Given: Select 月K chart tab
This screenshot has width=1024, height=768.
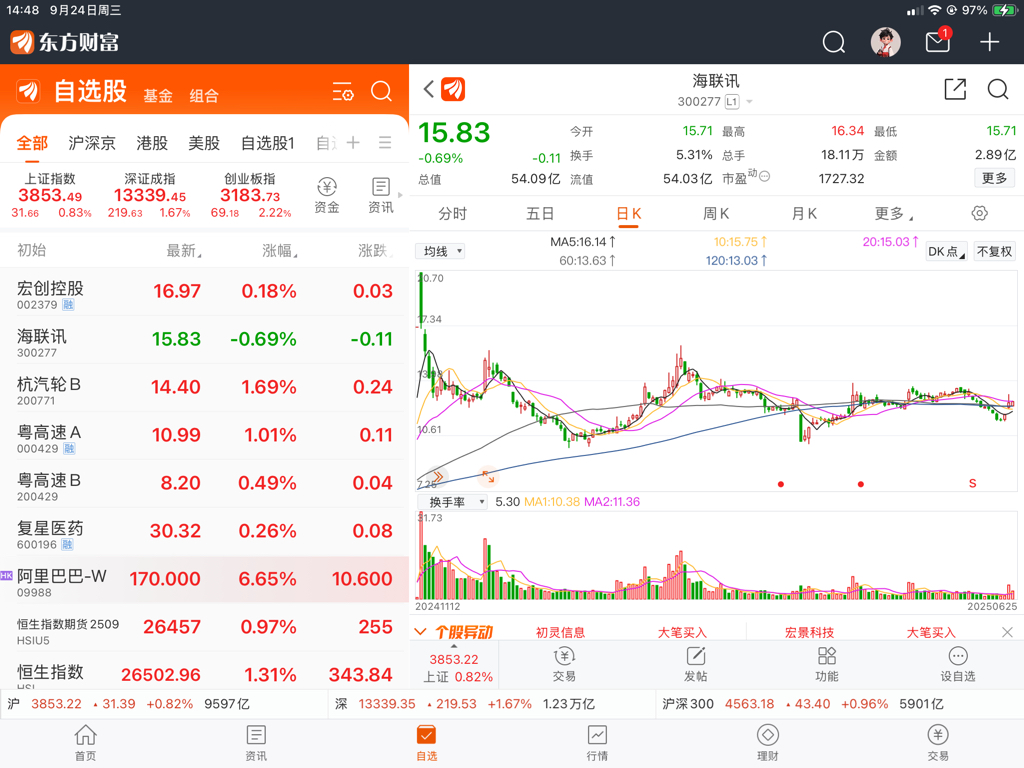Looking at the screenshot, I should pos(804,214).
